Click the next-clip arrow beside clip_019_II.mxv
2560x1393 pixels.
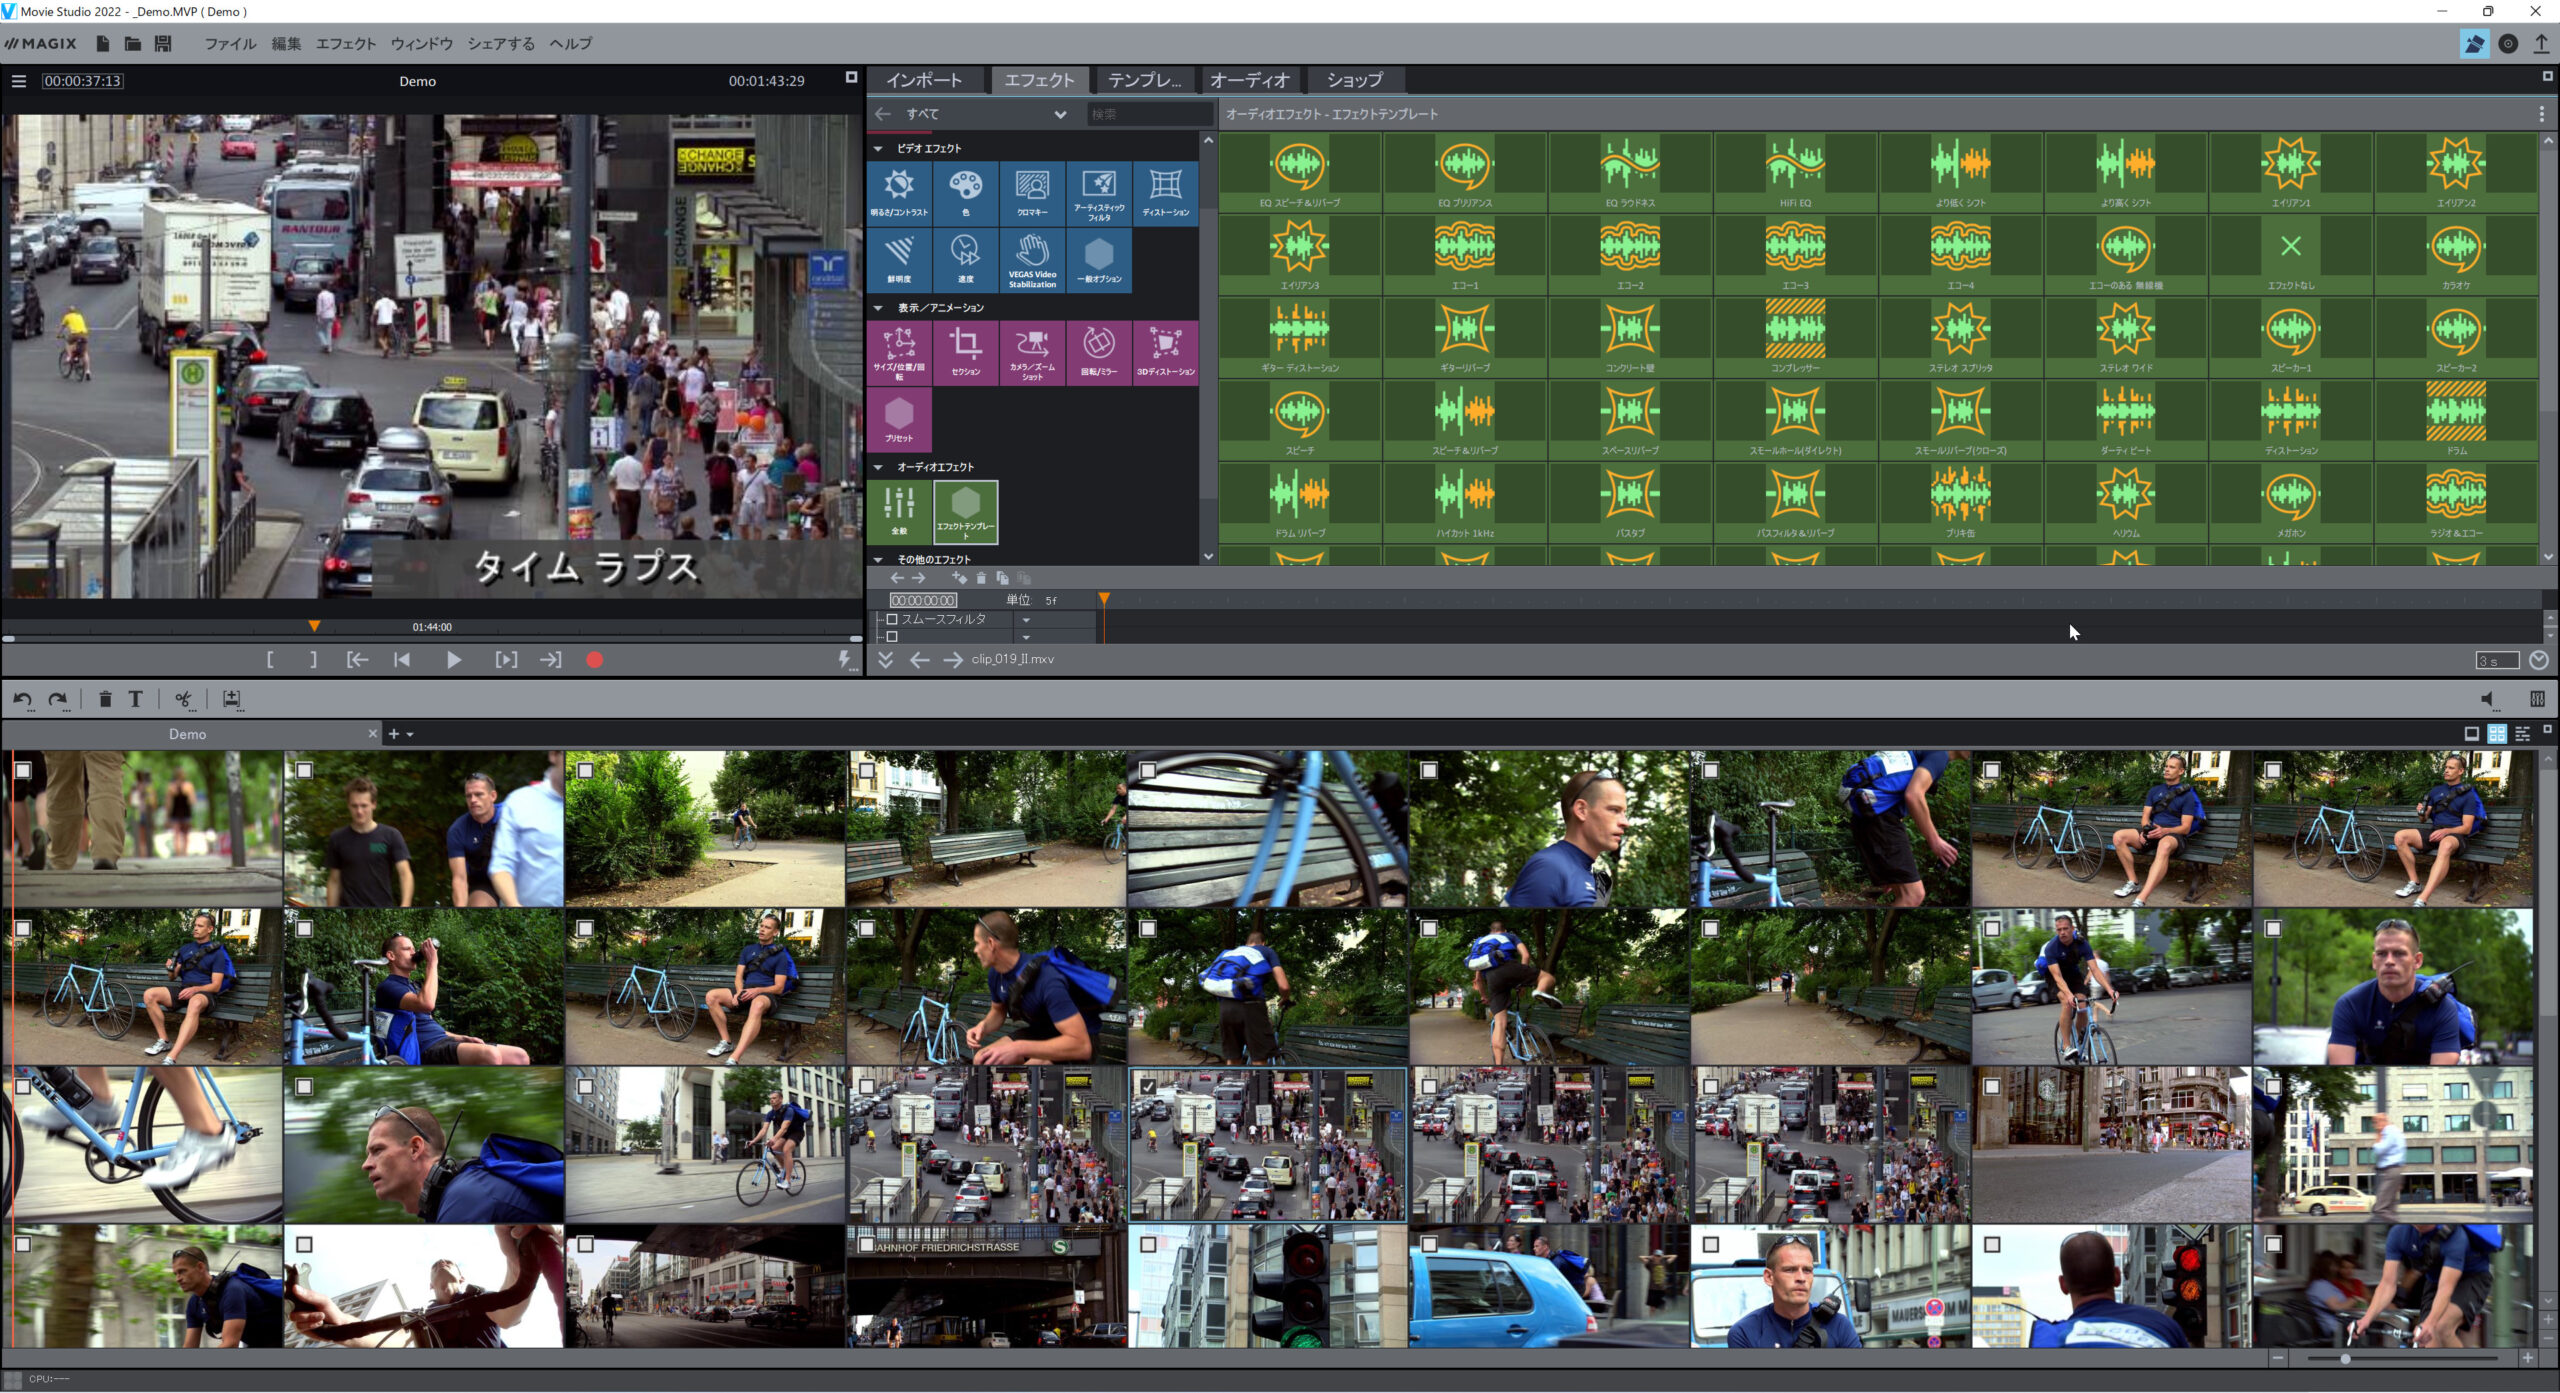point(952,659)
